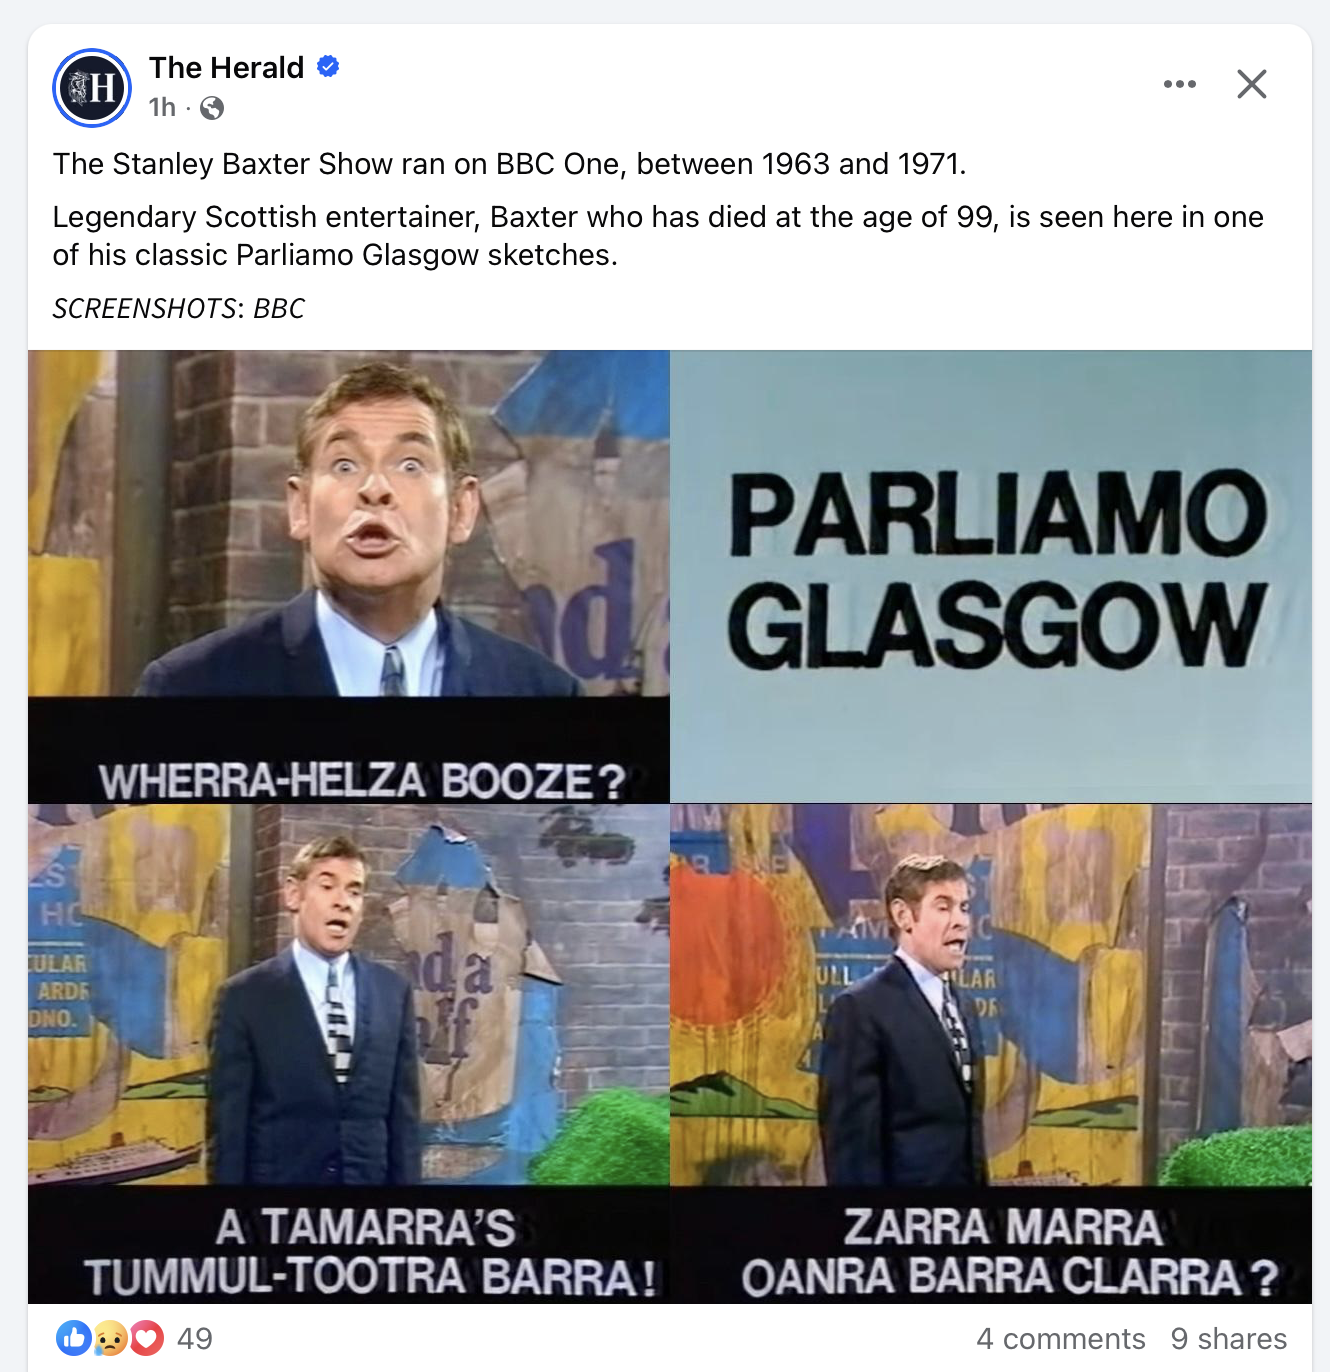View the 9 shares list
Viewport: 1330px width, 1372px height.
1229,1338
